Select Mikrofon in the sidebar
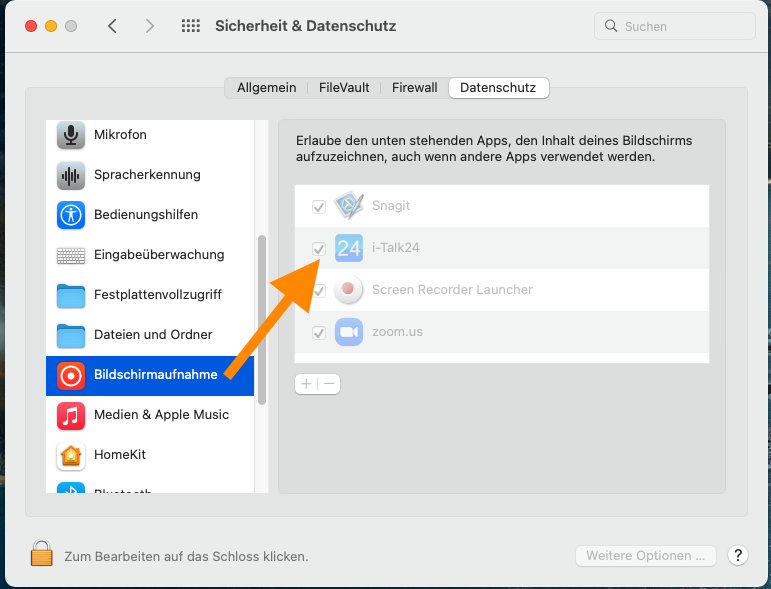 coord(120,135)
